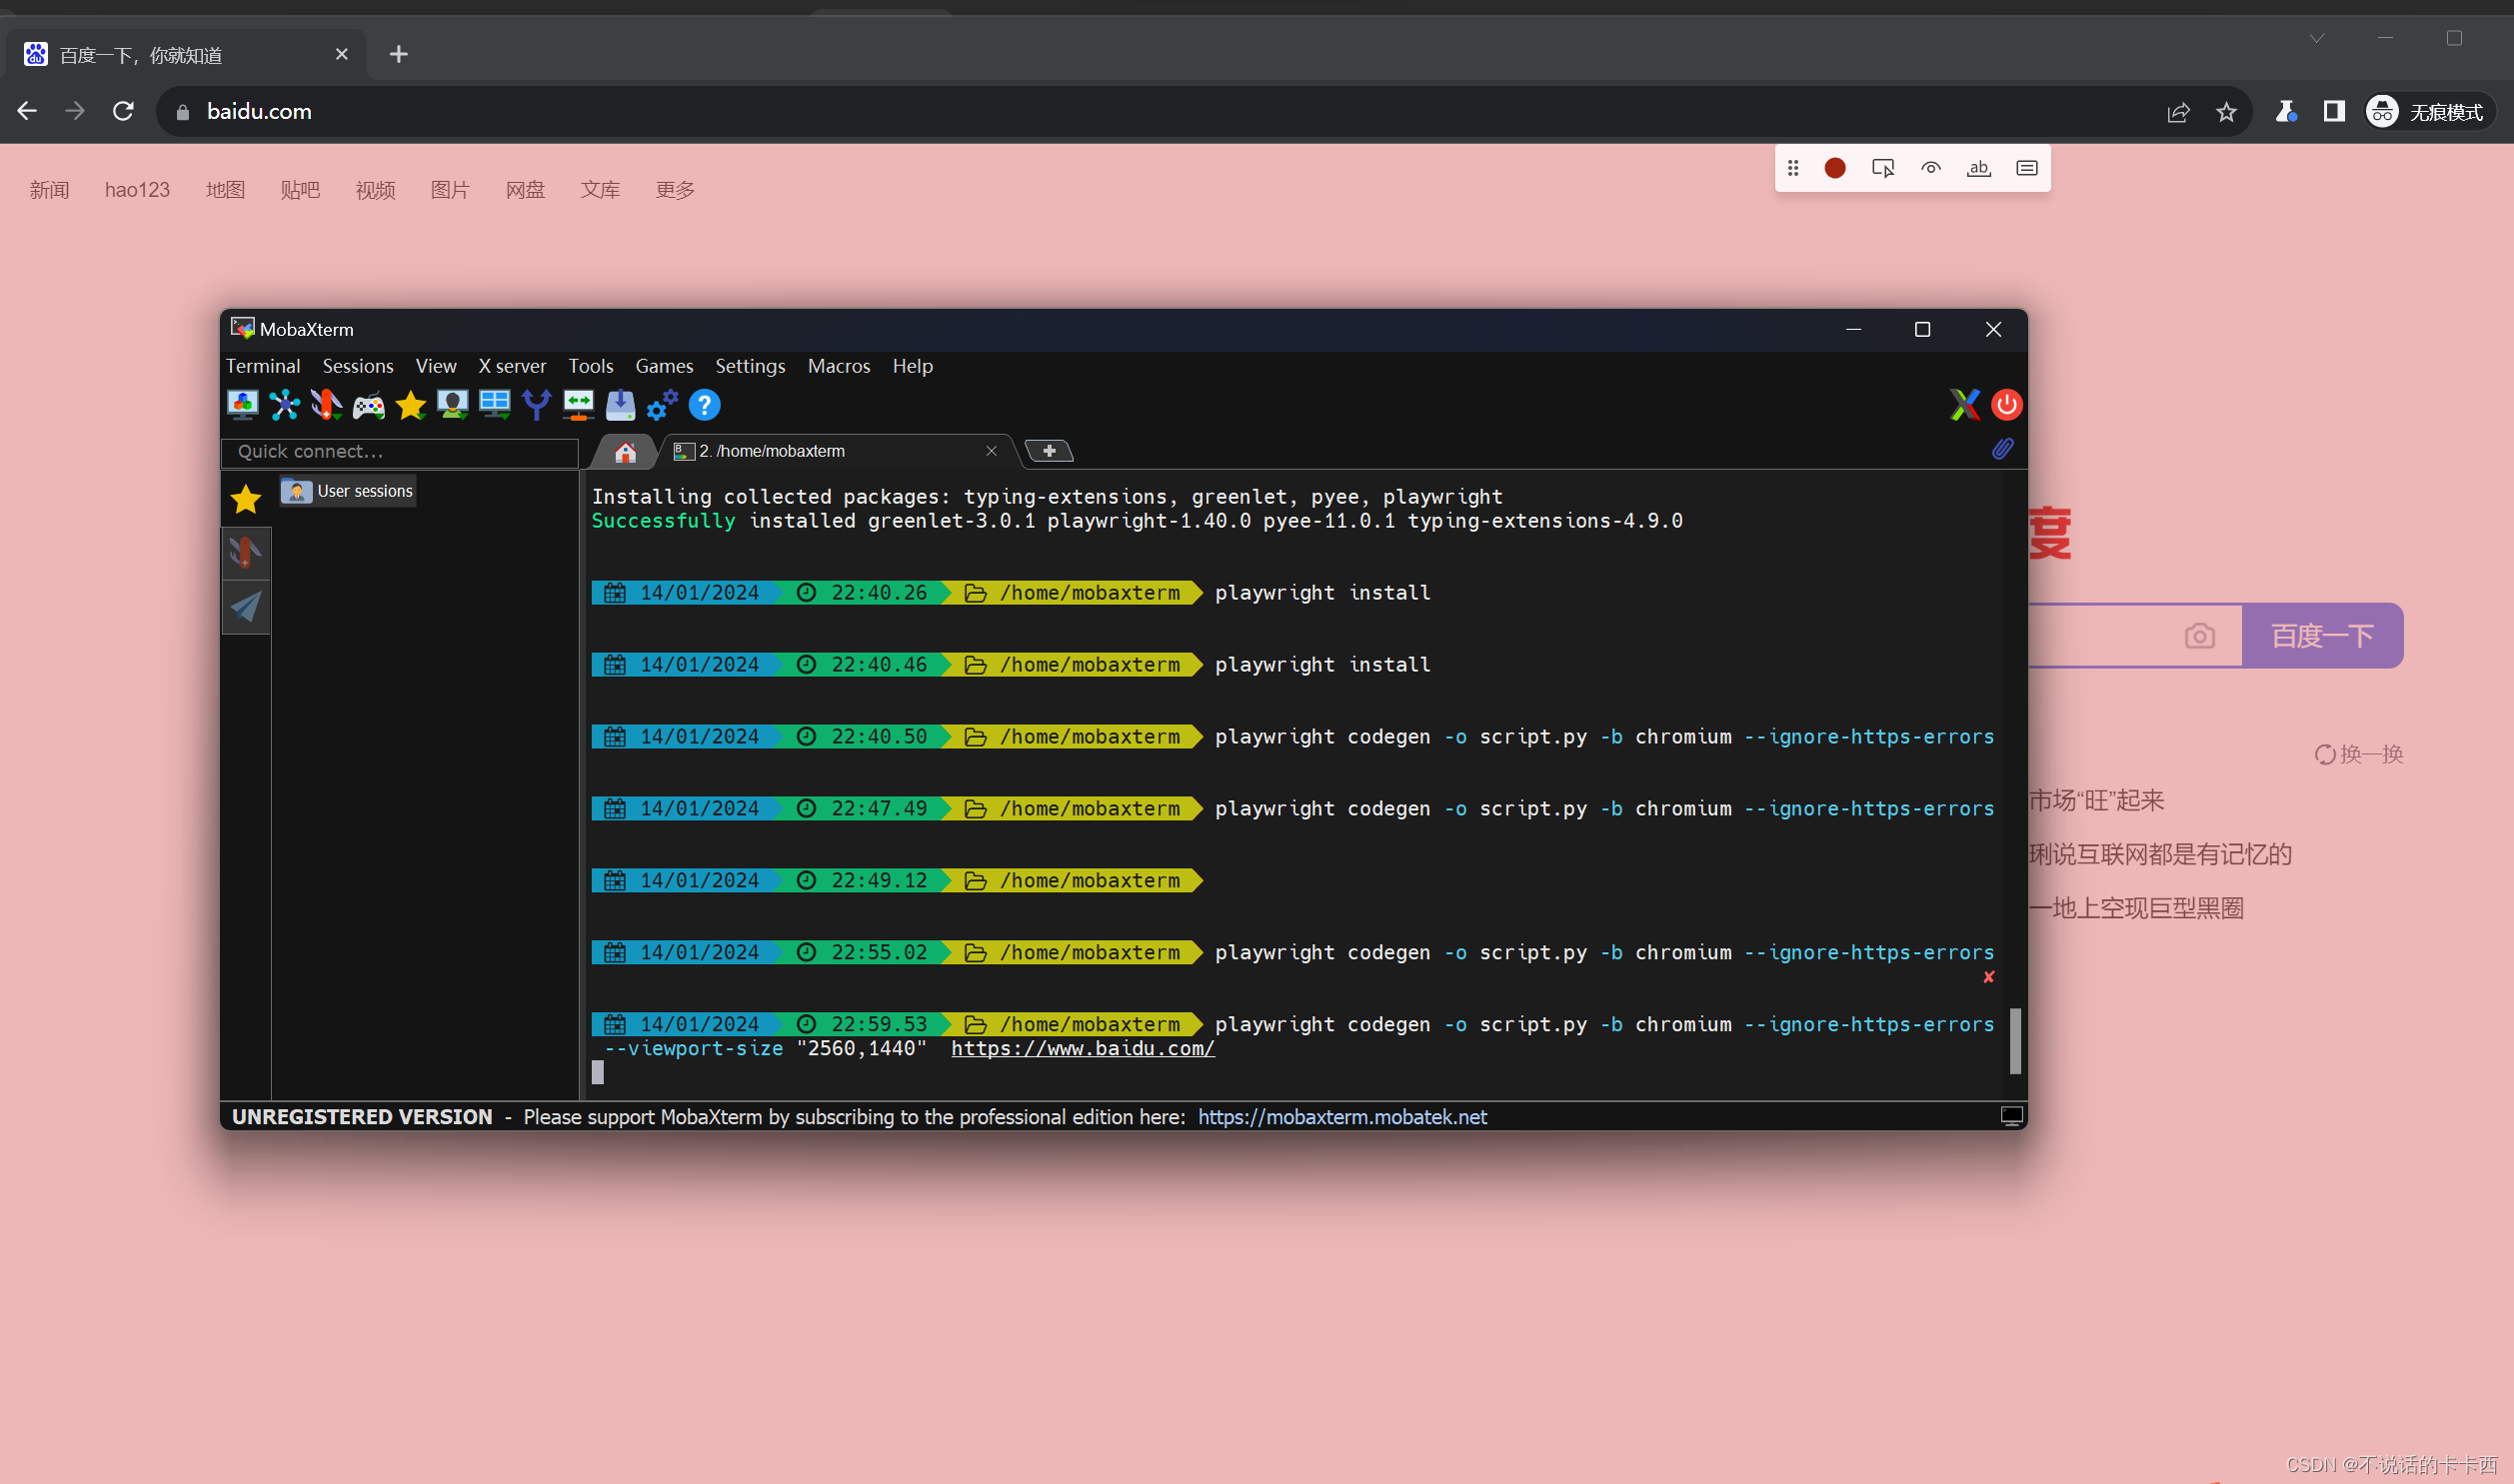Click the camera image-search icon on Baidu
This screenshot has height=1484, width=2514.
[x=2200, y=636]
